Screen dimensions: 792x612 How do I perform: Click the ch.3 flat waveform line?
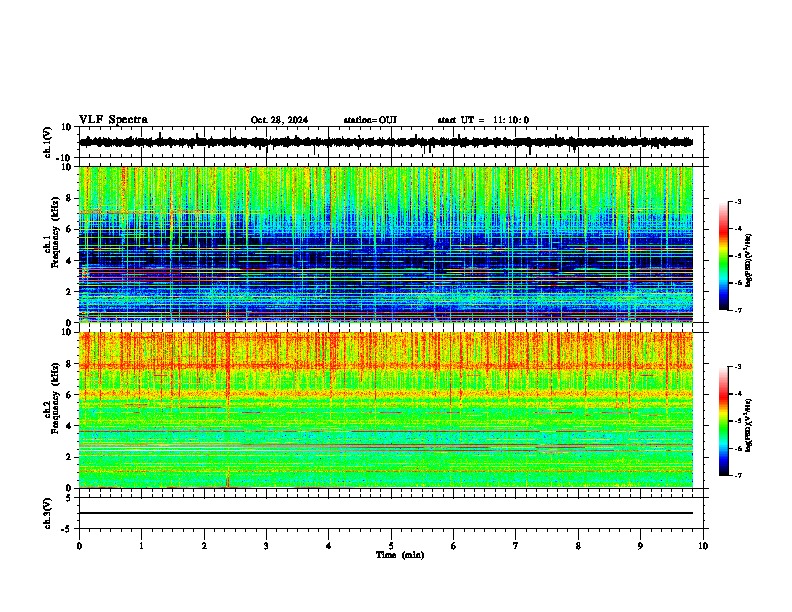pyautogui.click(x=386, y=513)
